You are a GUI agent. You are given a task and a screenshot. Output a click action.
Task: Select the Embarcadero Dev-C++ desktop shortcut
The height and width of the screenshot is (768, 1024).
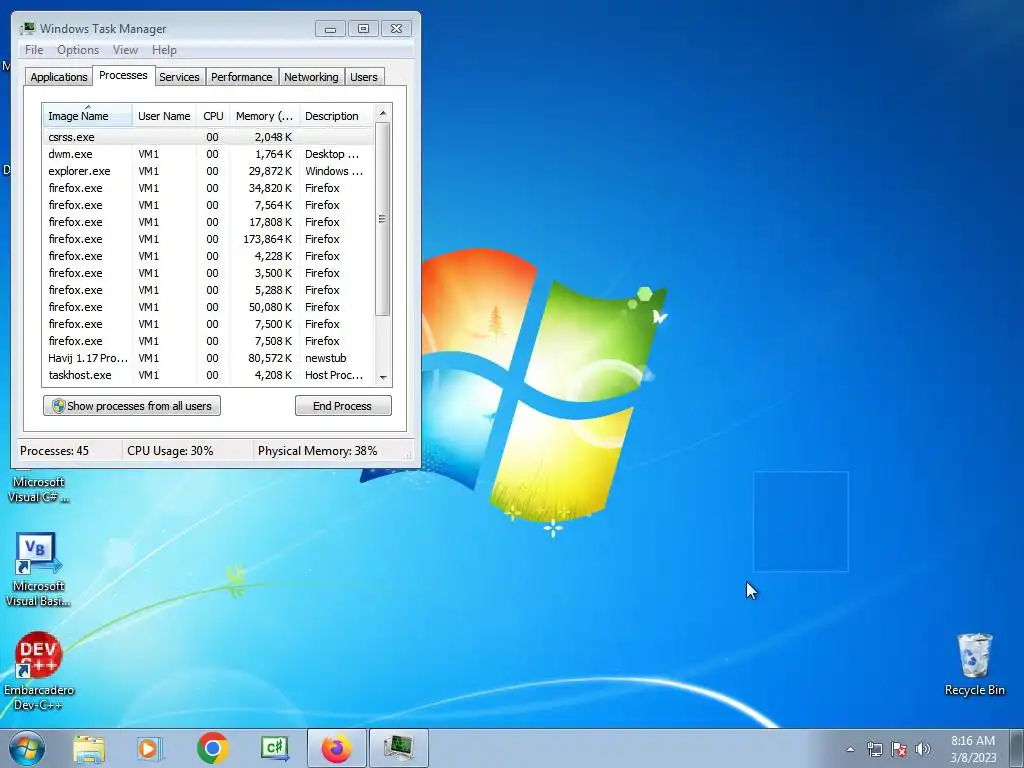point(38,671)
